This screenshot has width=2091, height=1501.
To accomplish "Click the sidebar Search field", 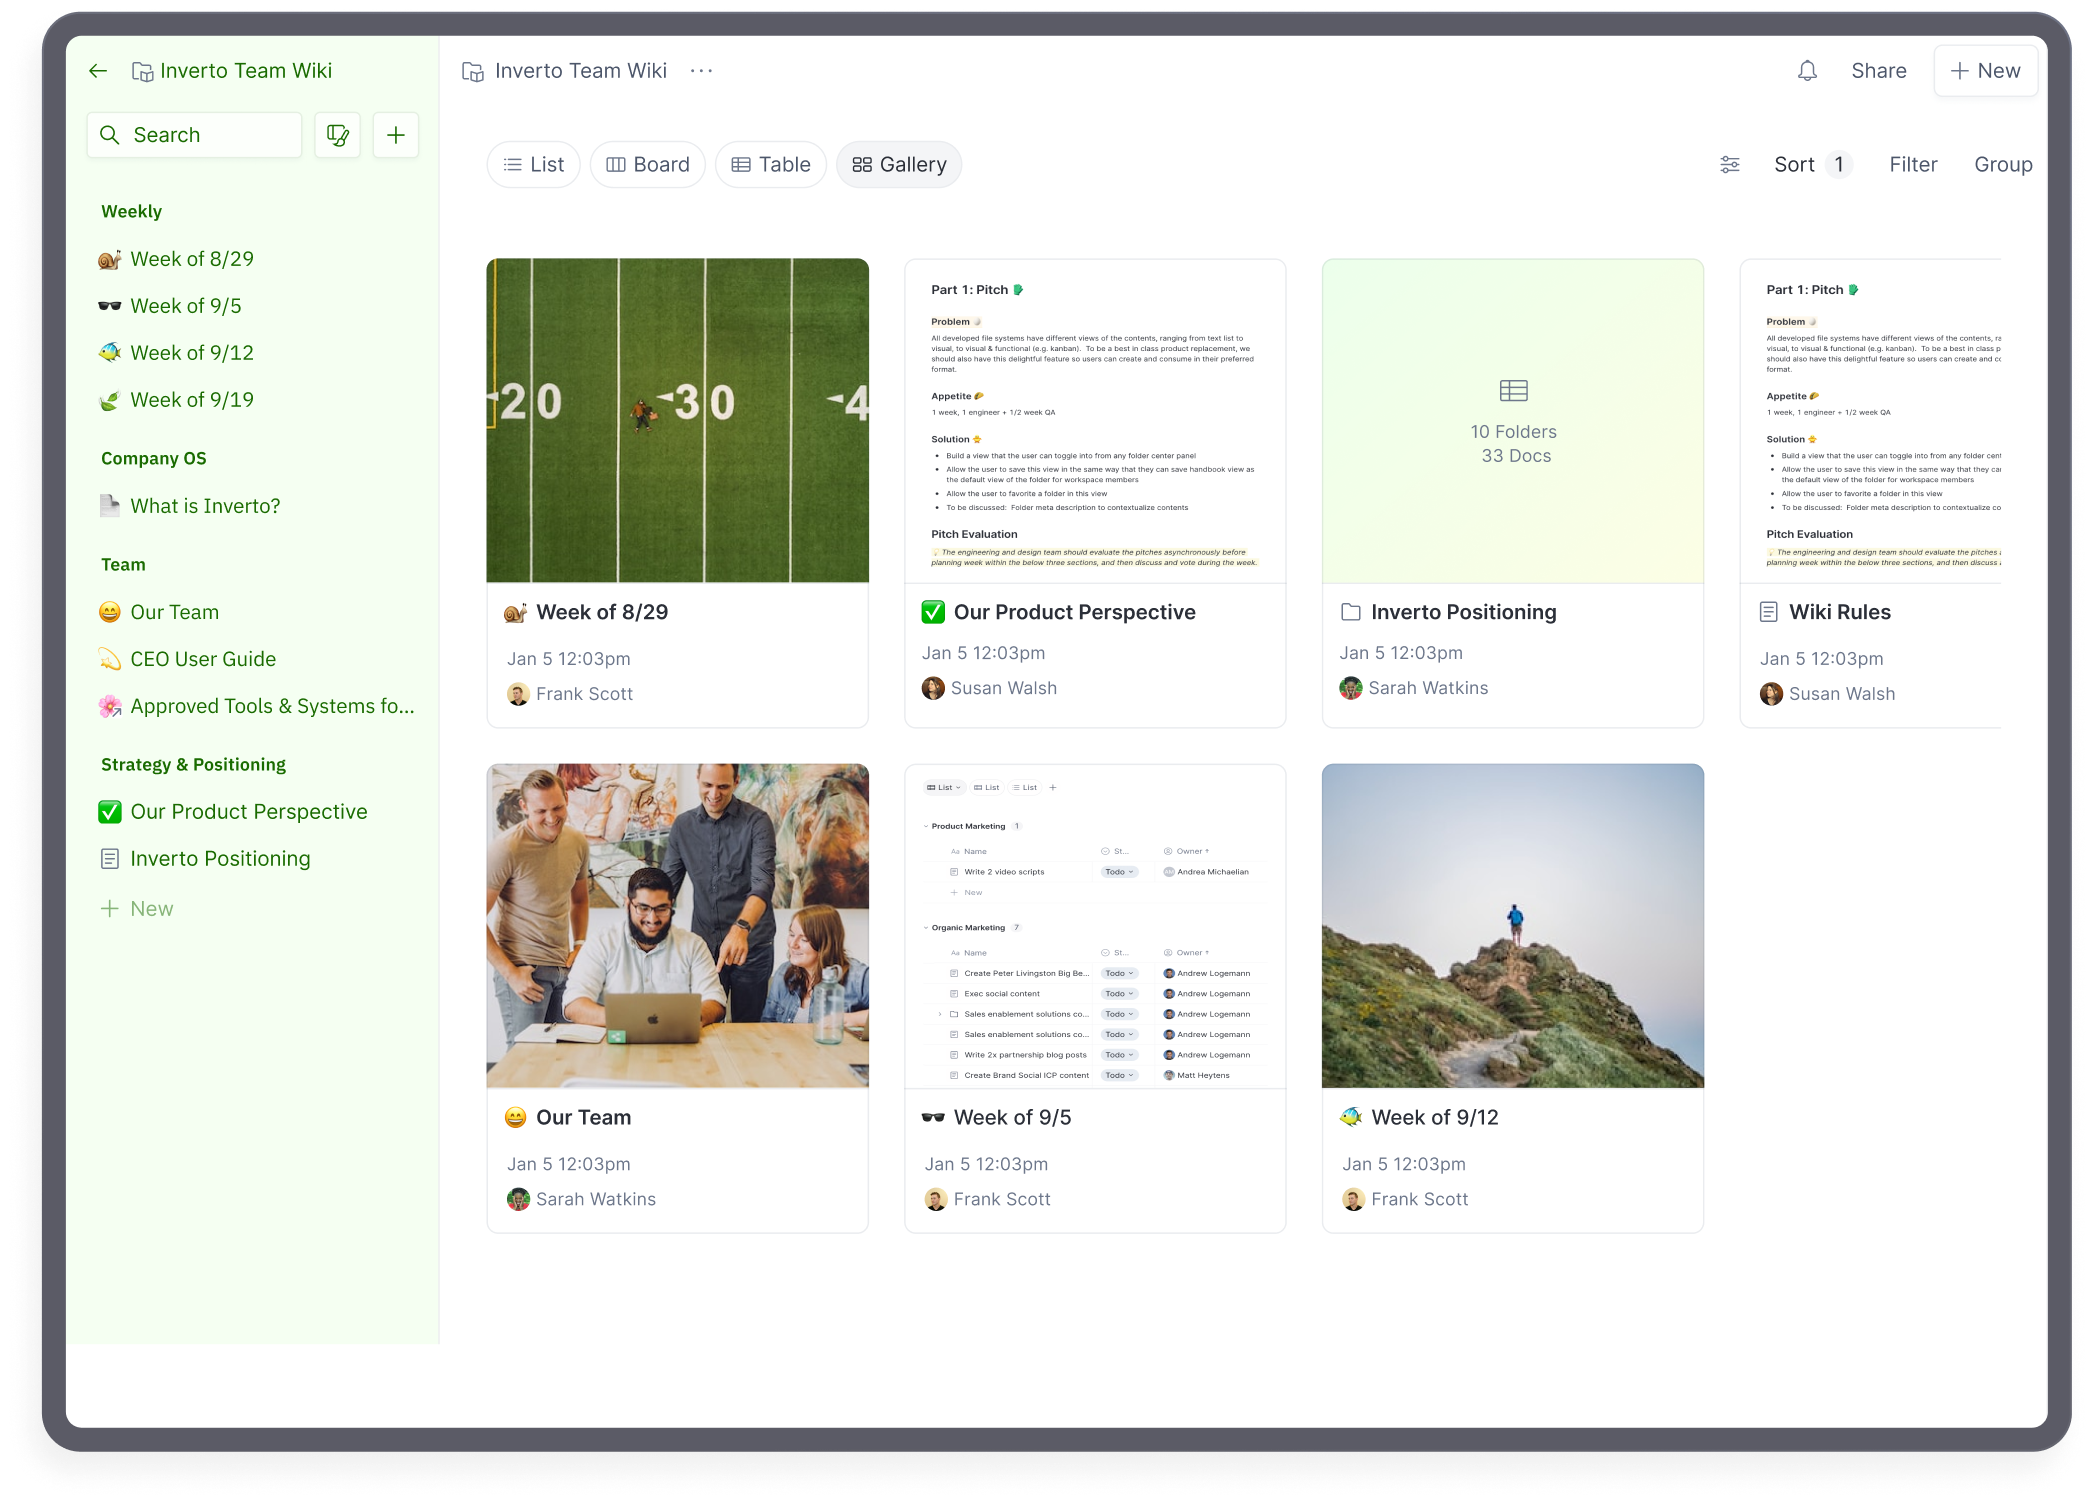I will 195,135.
